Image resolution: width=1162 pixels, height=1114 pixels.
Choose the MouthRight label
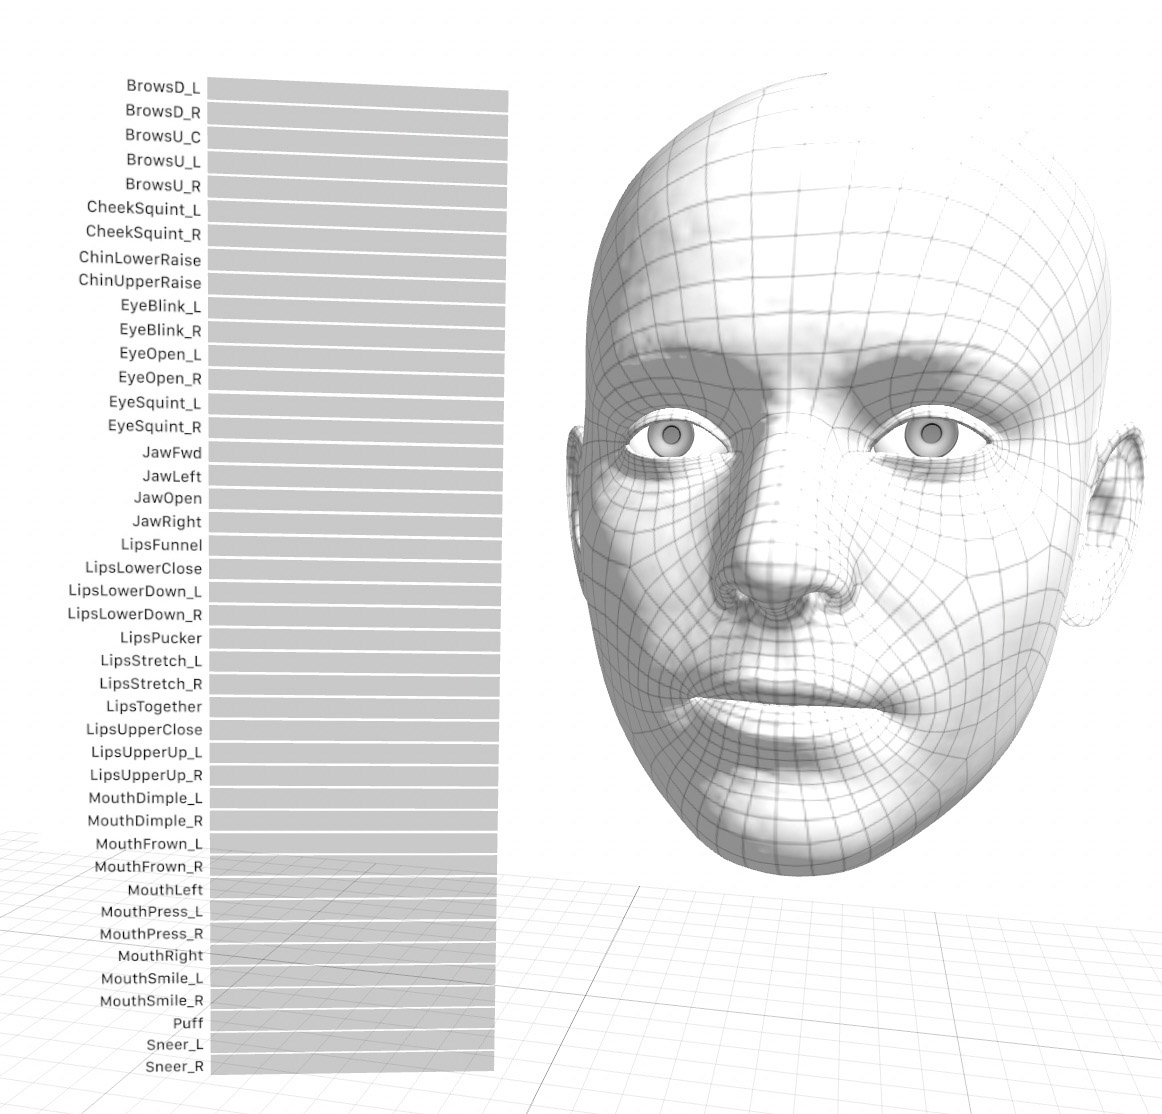pyautogui.click(x=161, y=956)
